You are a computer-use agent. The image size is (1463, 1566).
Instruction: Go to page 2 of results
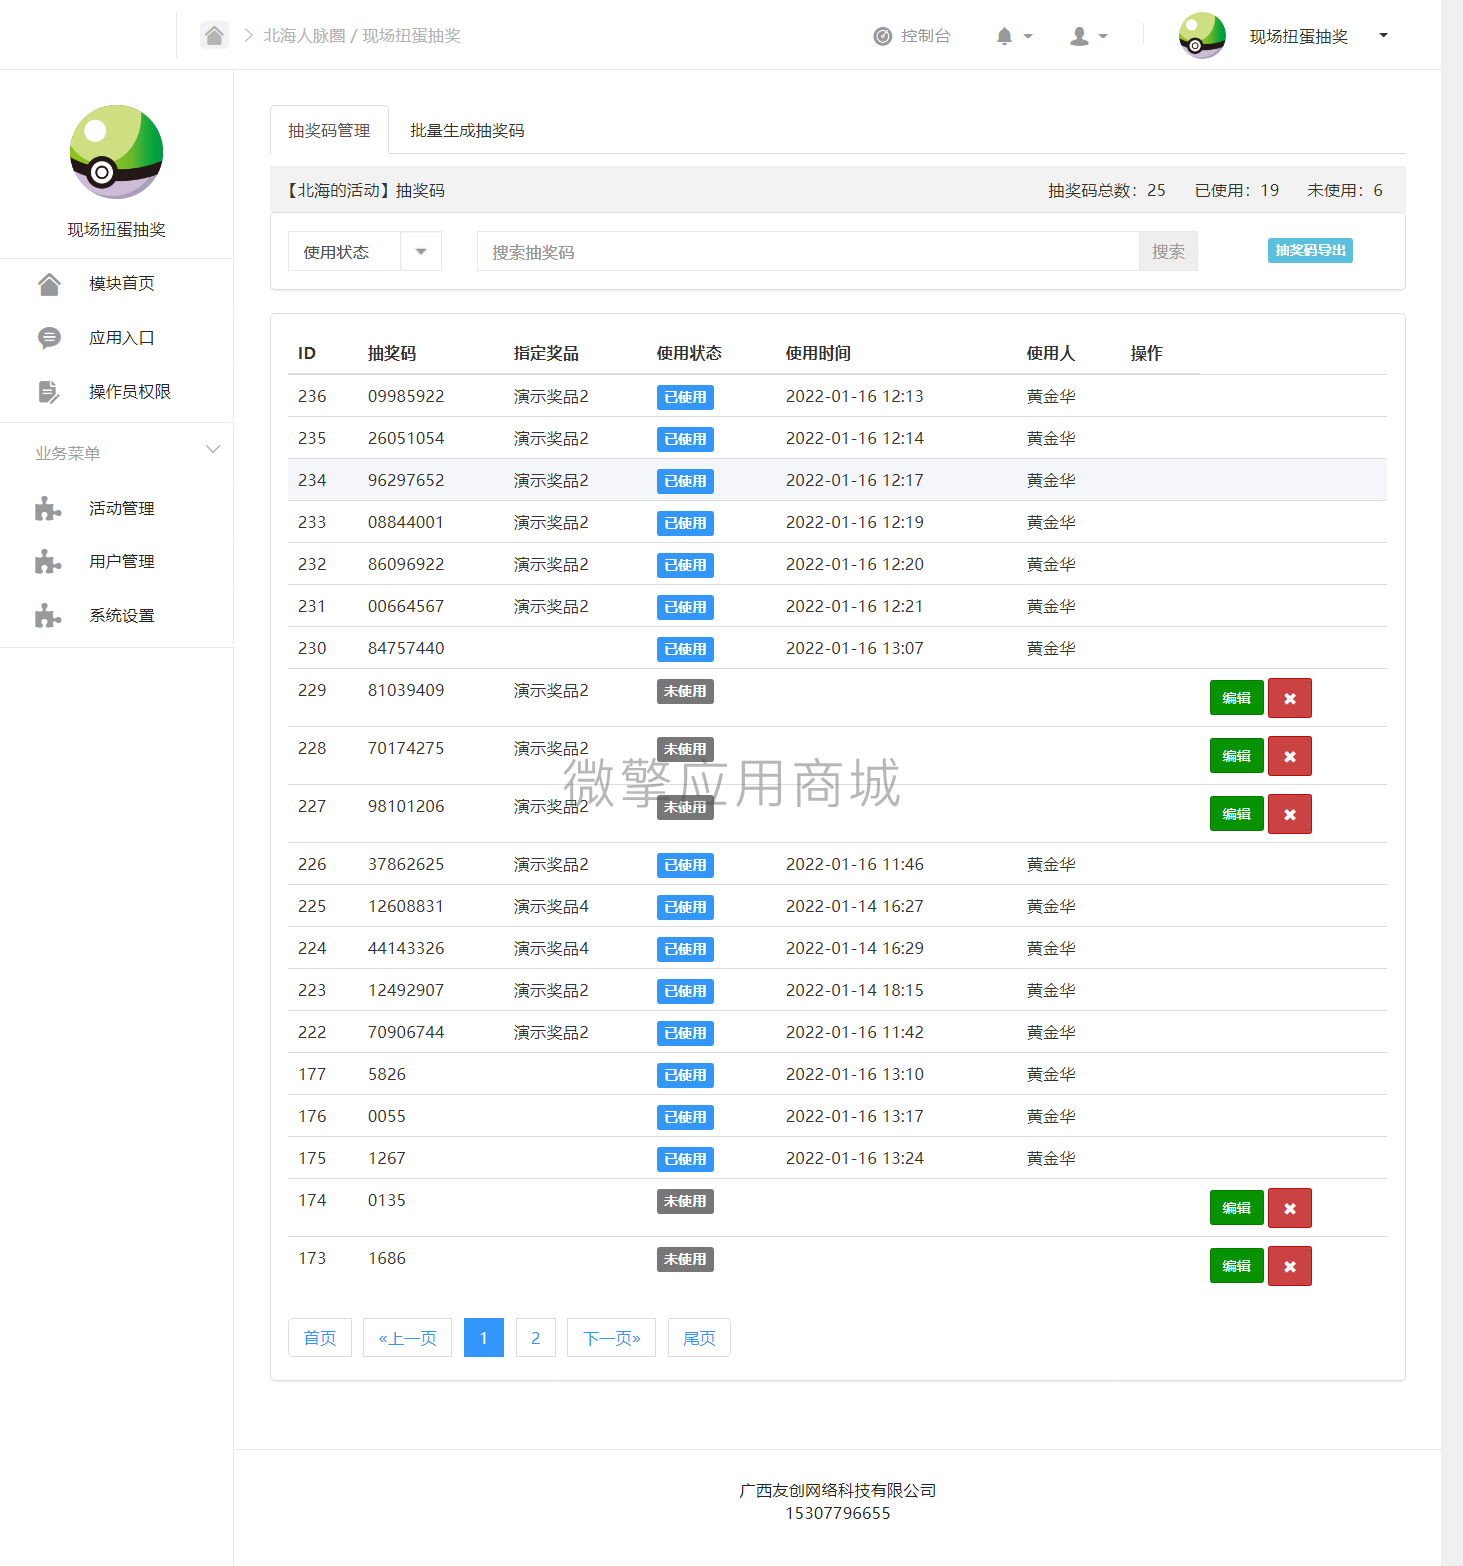535,1337
